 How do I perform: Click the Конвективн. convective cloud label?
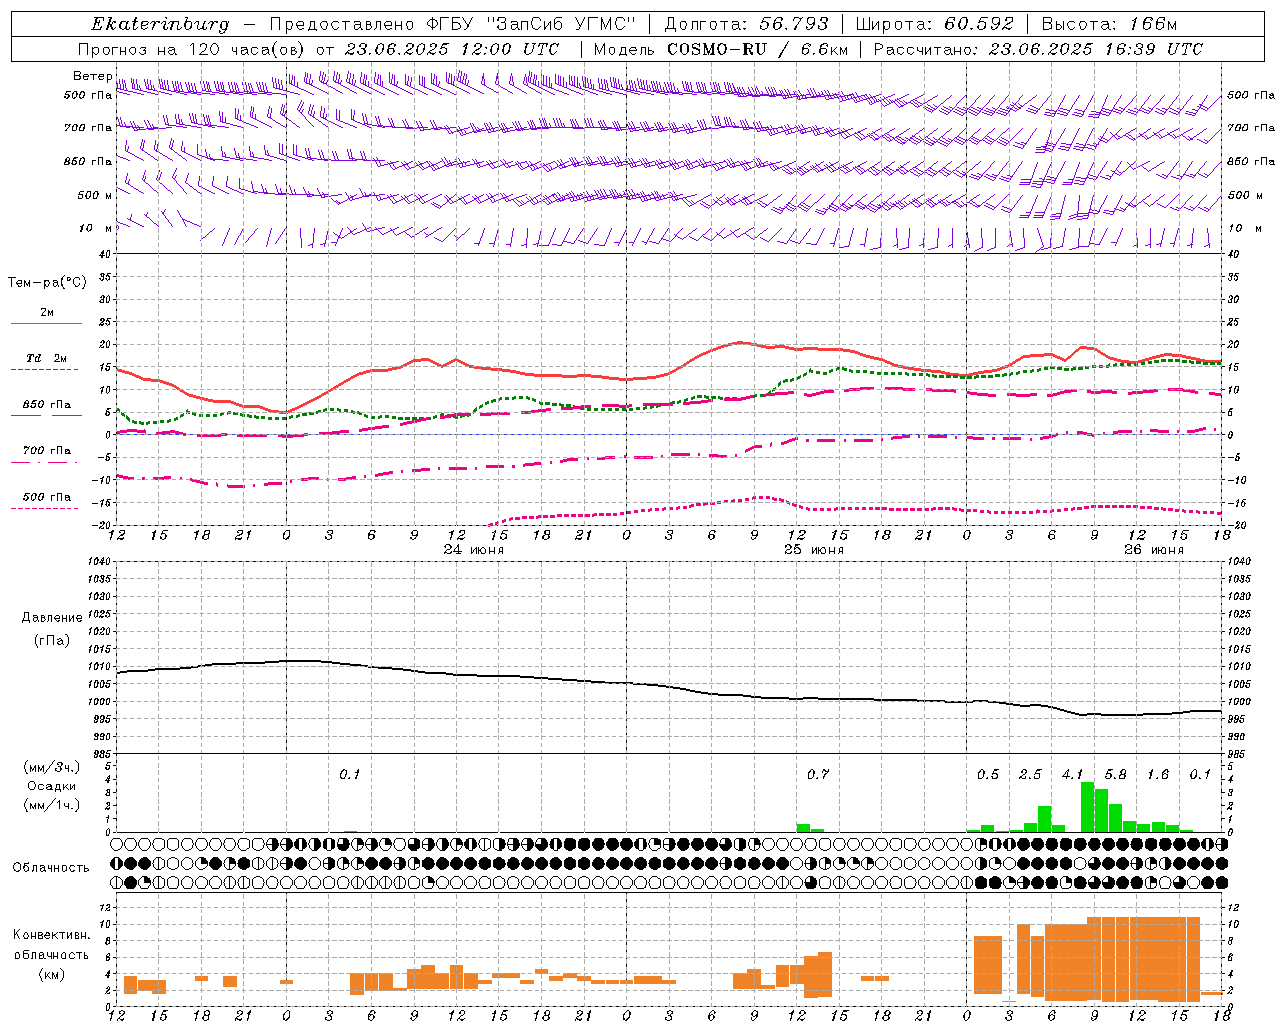[x=51, y=935]
